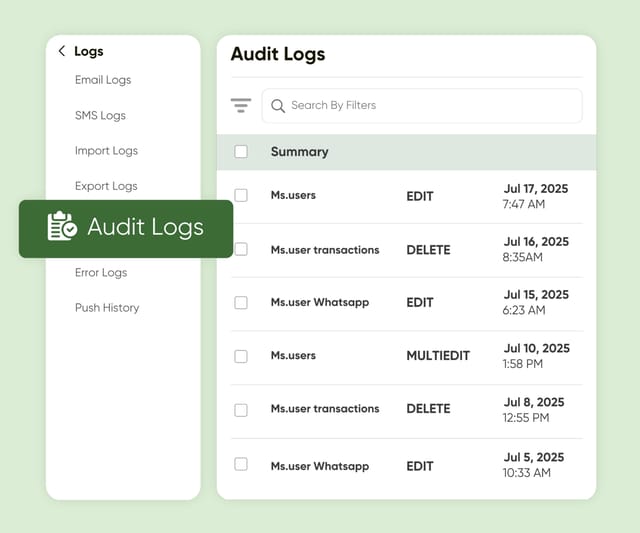The width and height of the screenshot is (640, 533).
Task: Check the Jul 16 Ms.user transactions checkbox
Action: point(241,249)
